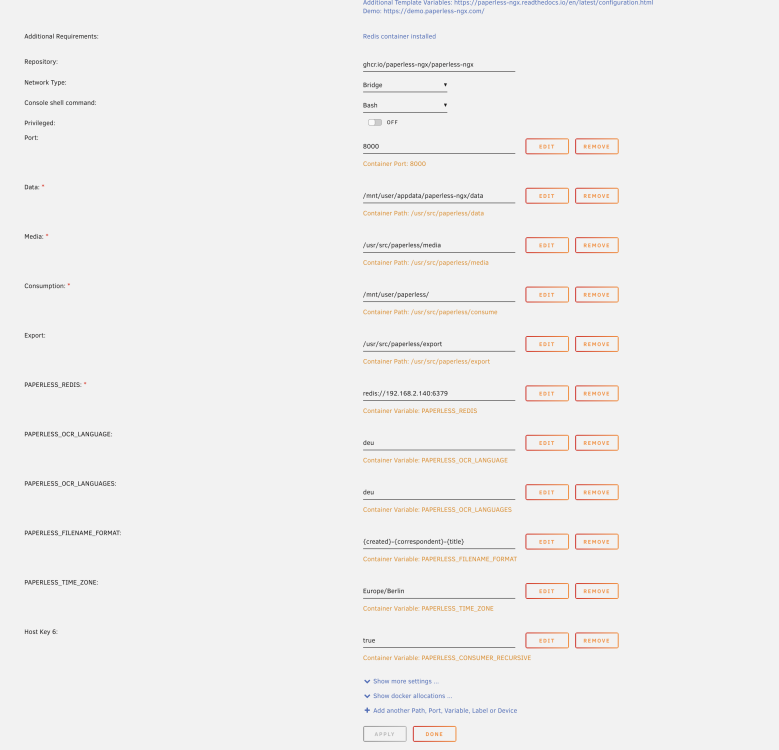Remove the Data path entry
This screenshot has width=779, height=750.
(x=597, y=196)
